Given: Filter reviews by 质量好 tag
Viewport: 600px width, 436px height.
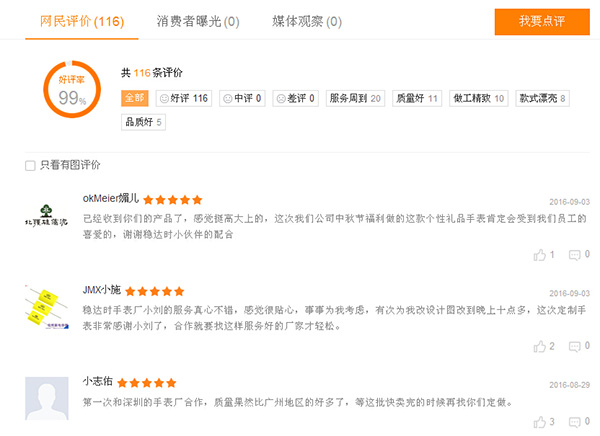Looking at the screenshot, I should pos(418,98).
